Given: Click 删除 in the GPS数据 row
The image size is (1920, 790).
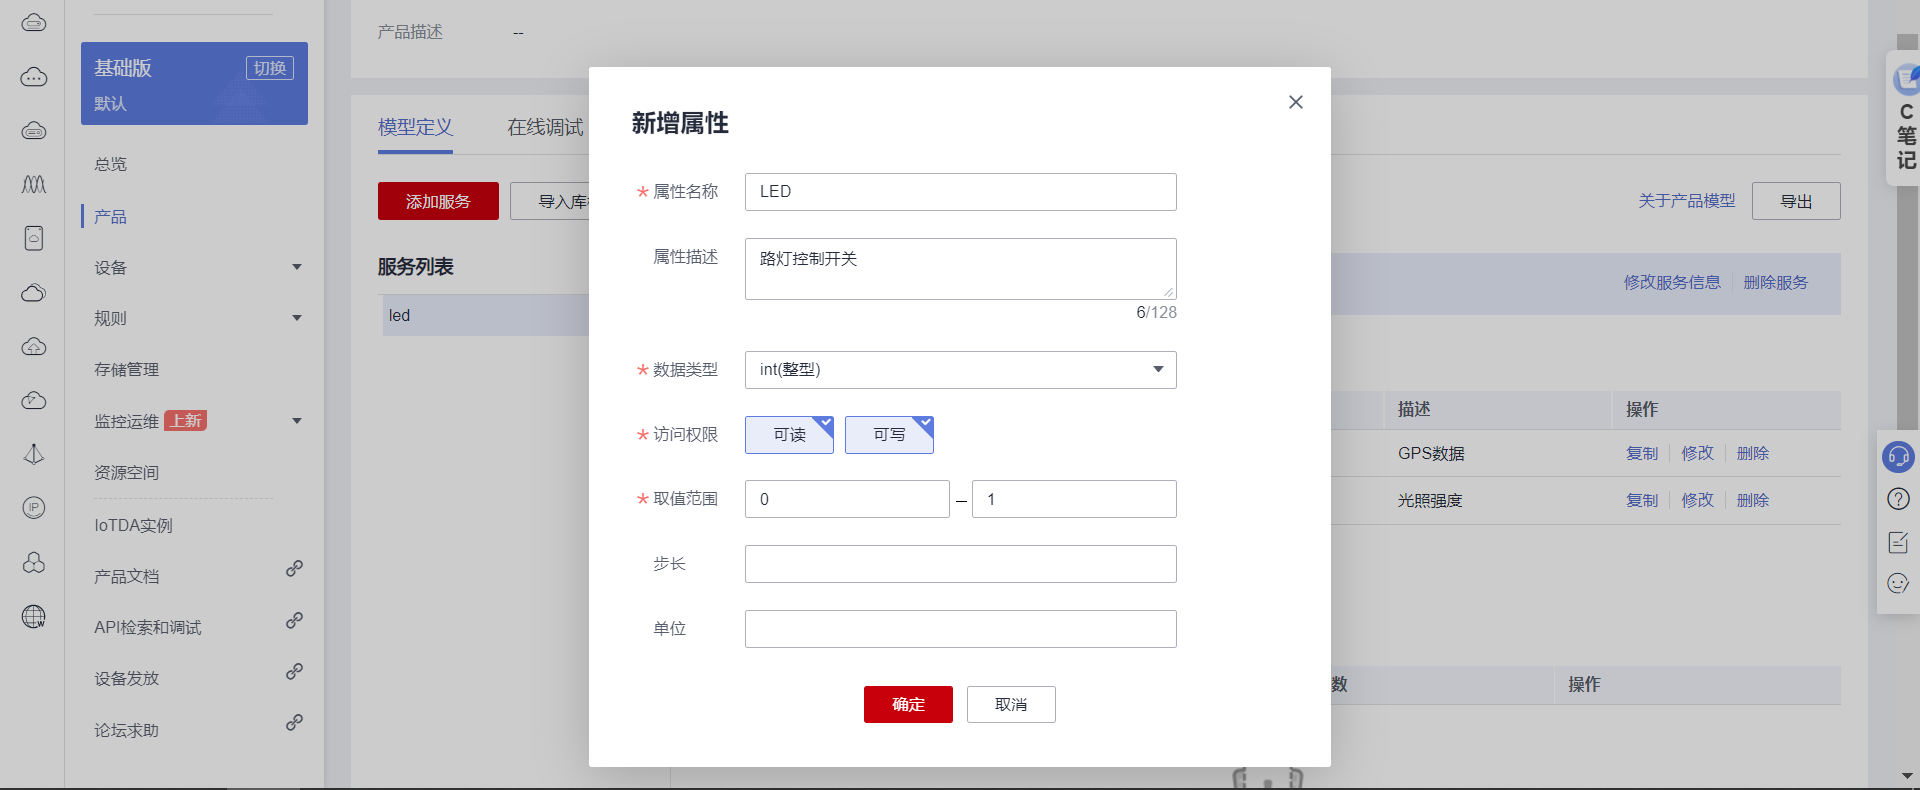Looking at the screenshot, I should tap(1753, 454).
